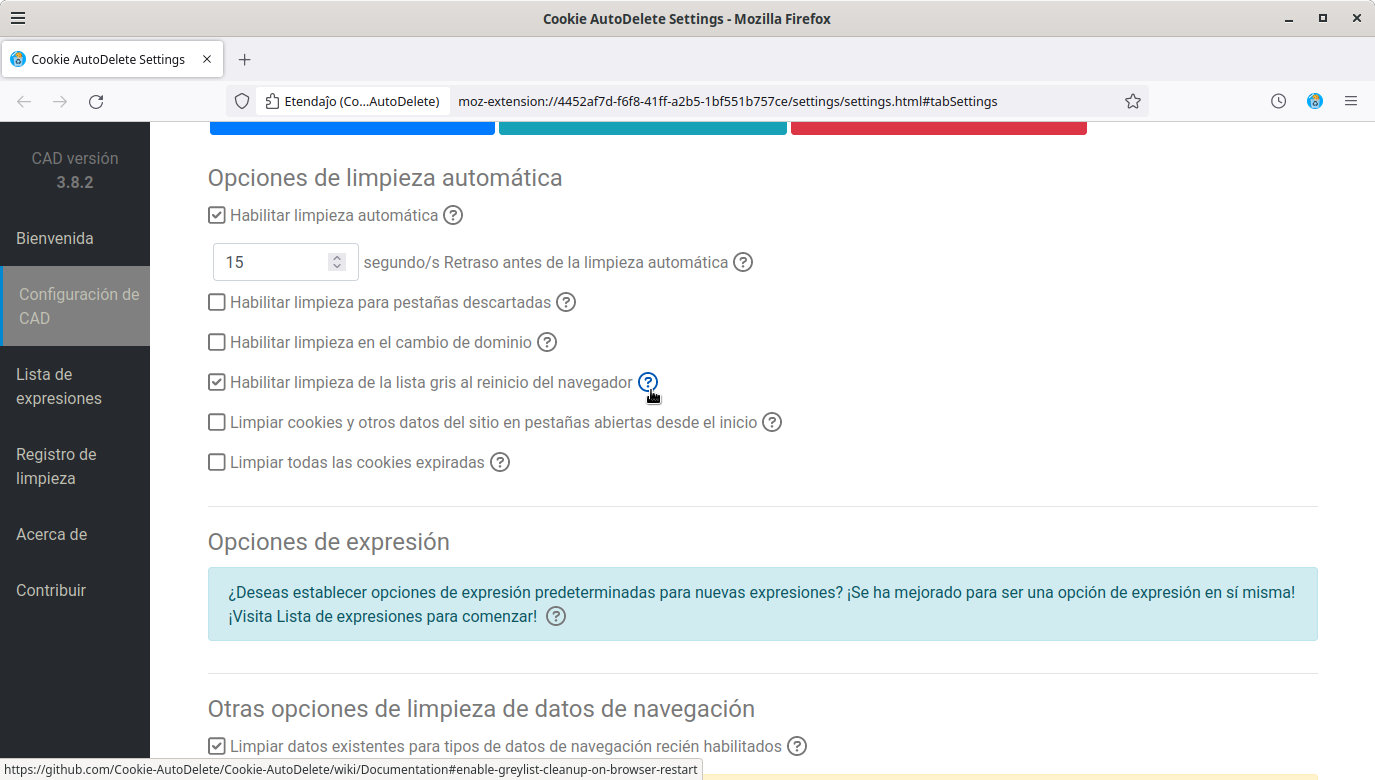
Task: Go to Acerca de section
Action: coord(52,534)
